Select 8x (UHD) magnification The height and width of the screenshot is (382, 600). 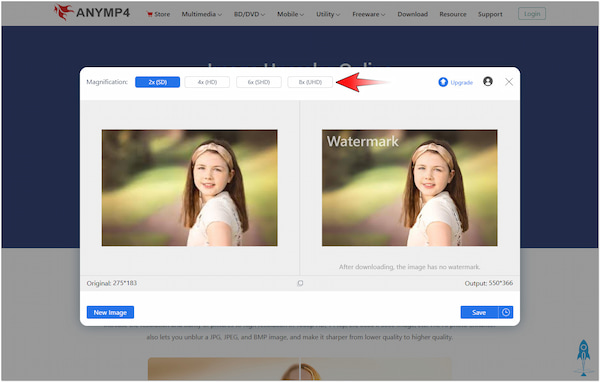pos(310,82)
